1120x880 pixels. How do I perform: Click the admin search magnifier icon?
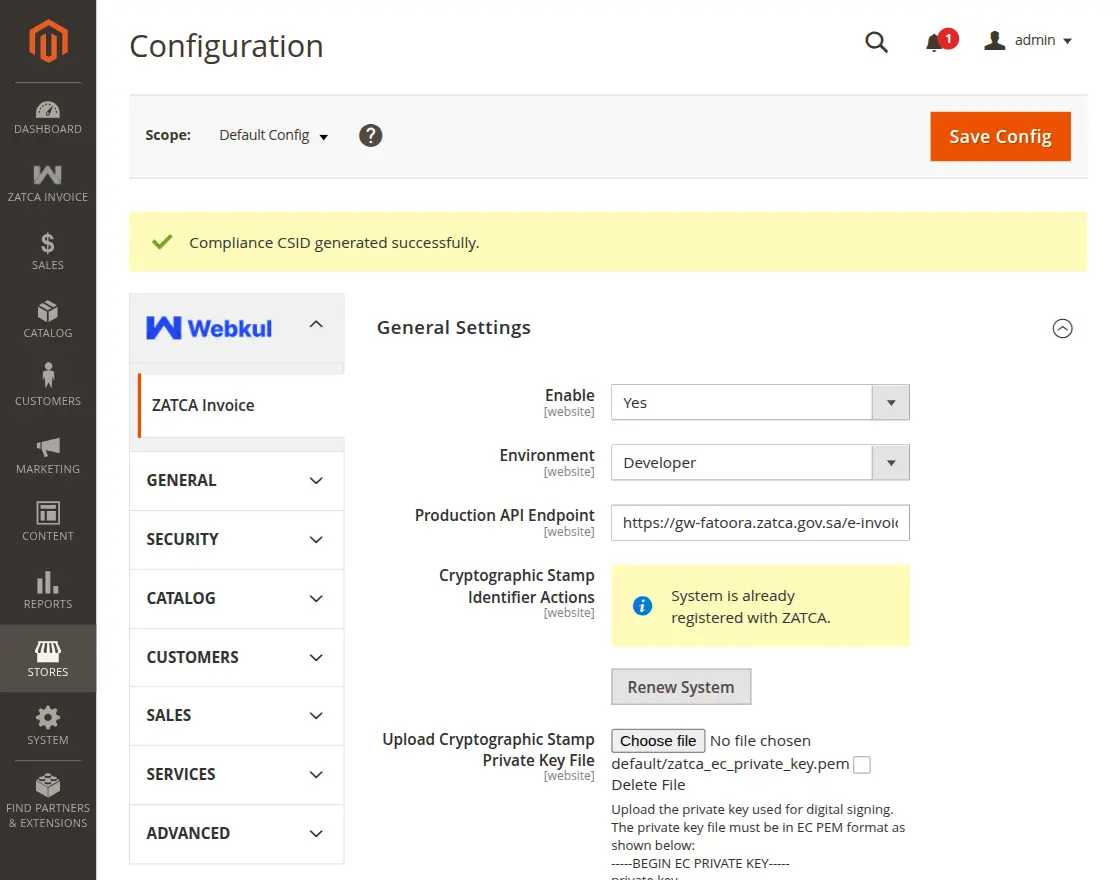(877, 42)
